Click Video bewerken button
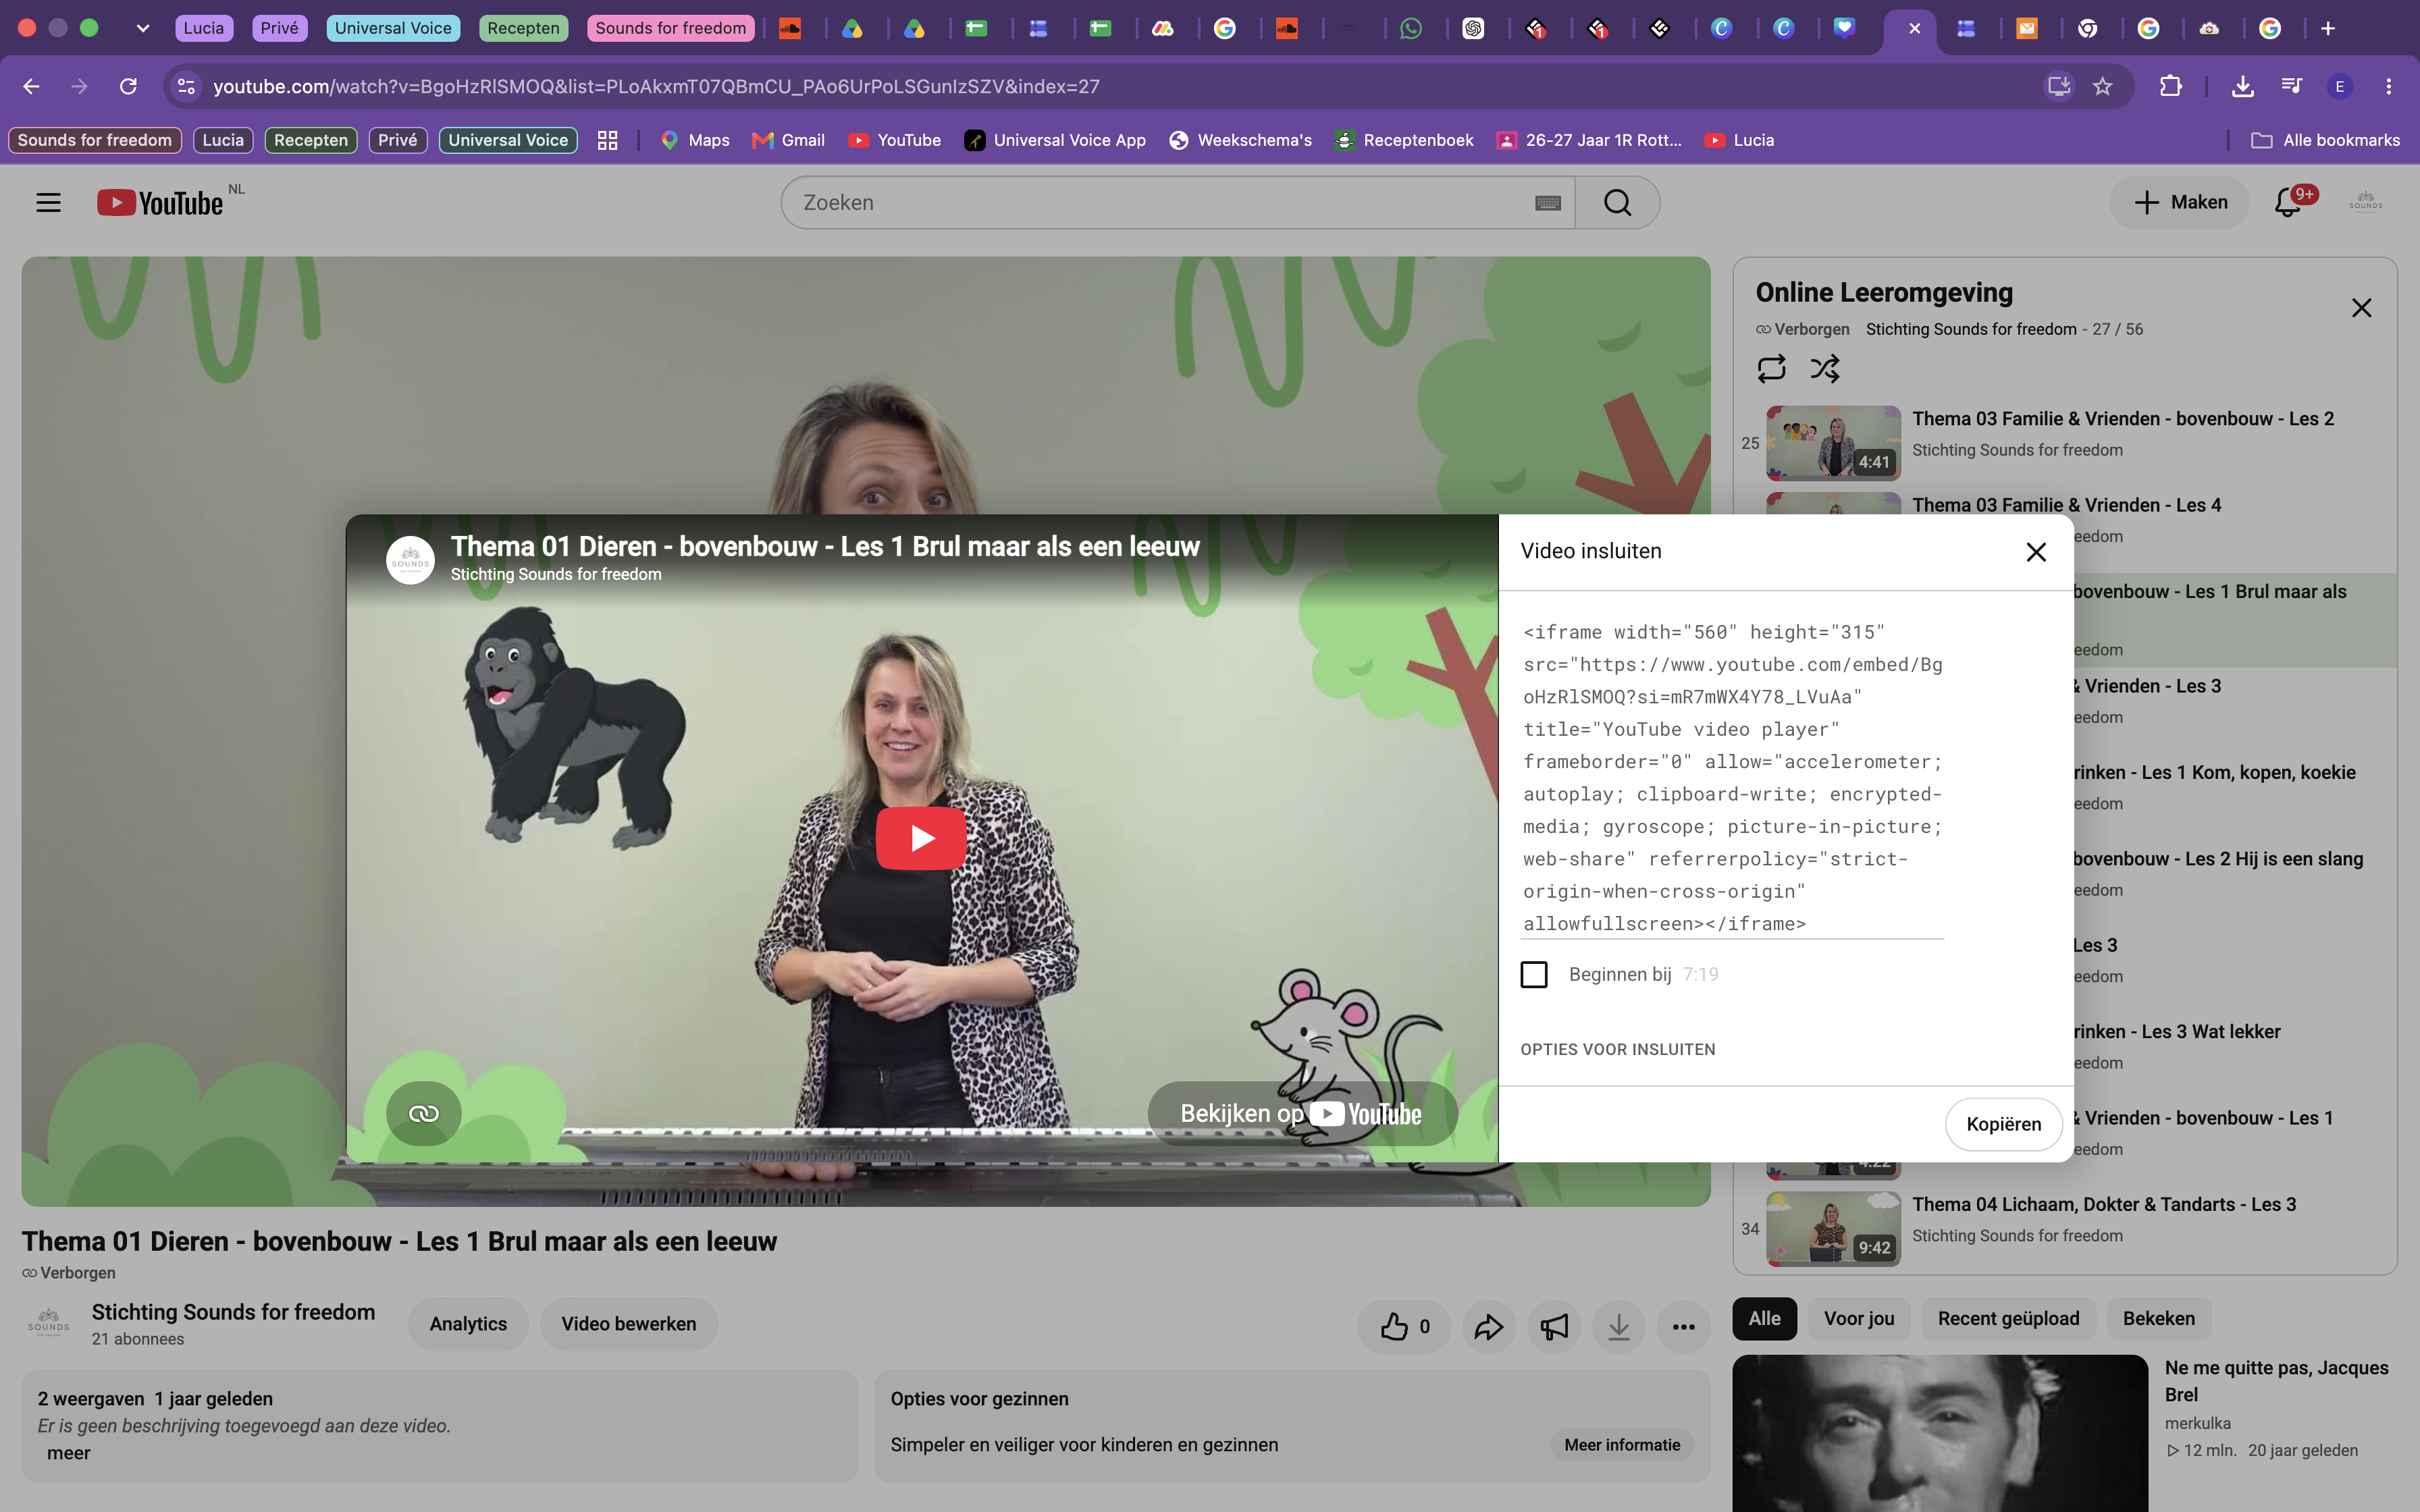Viewport: 2420px width, 1512px height. pos(629,1324)
